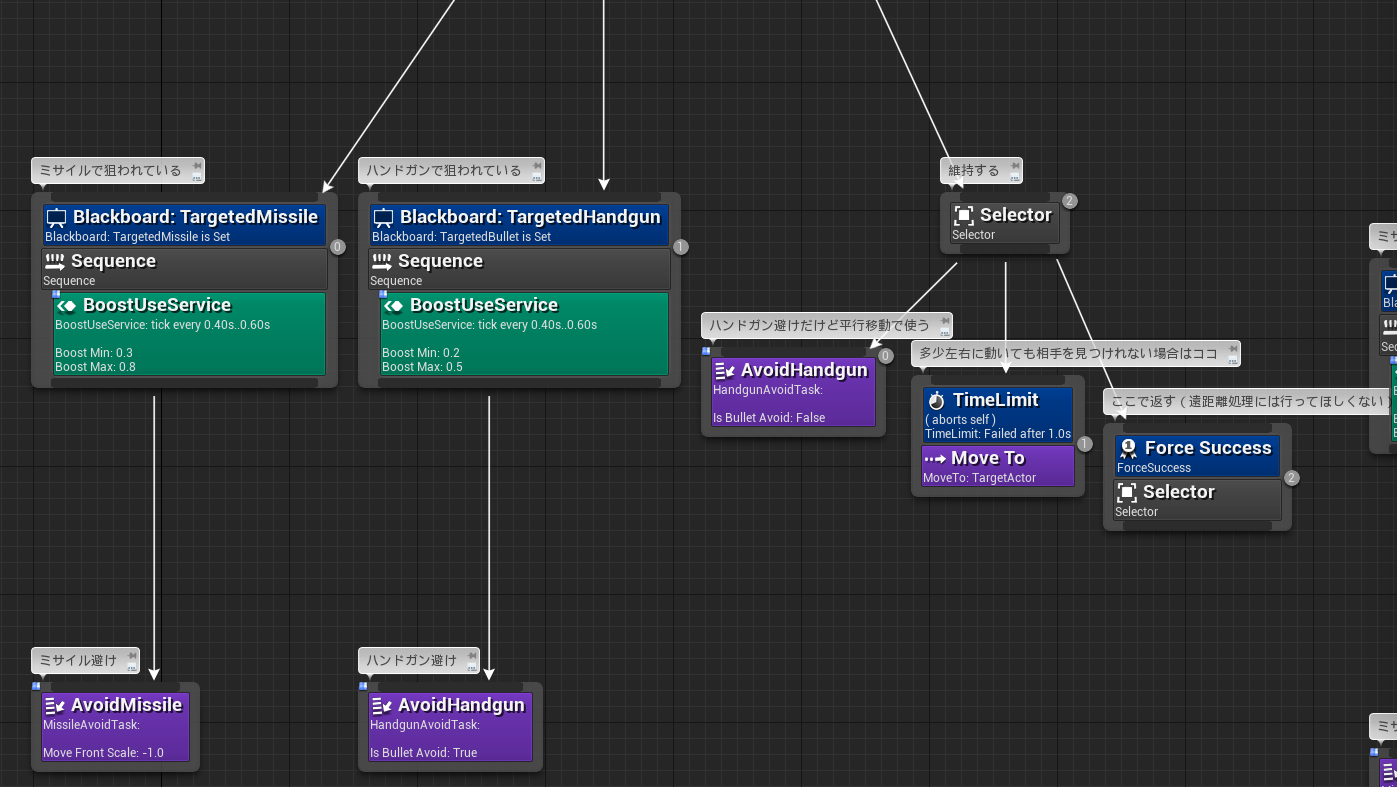The image size is (1397, 787).
Task: Click the dotted arrow icon on Move To
Action: click(x=935, y=458)
